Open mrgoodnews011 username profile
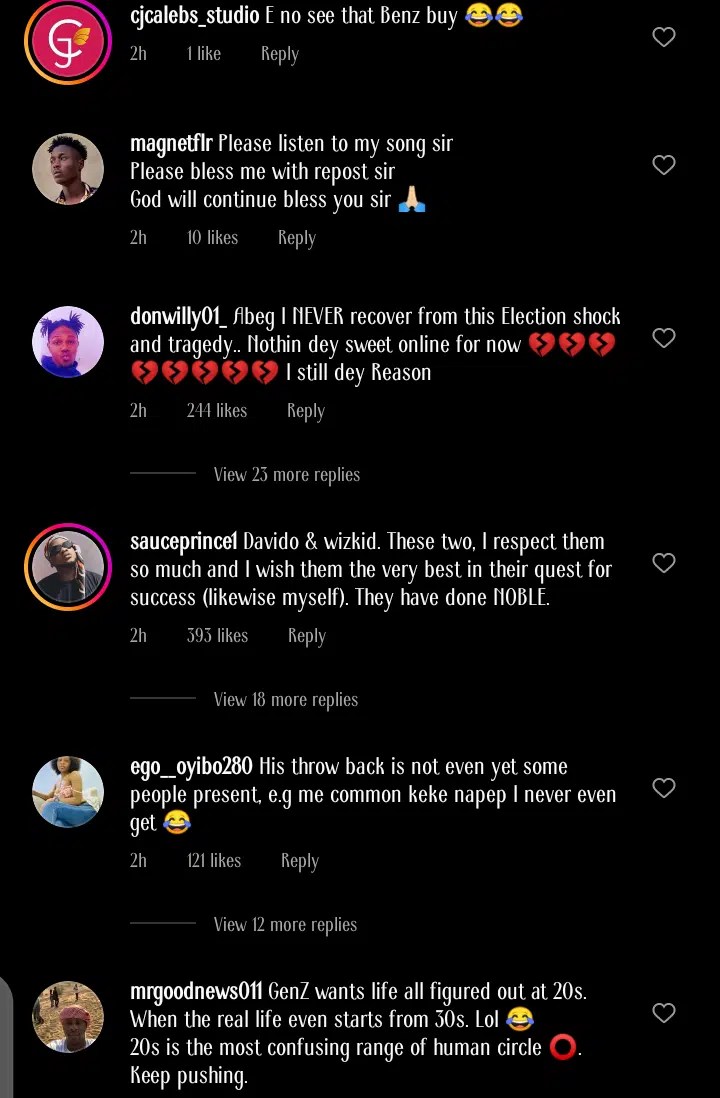 [x=196, y=992]
